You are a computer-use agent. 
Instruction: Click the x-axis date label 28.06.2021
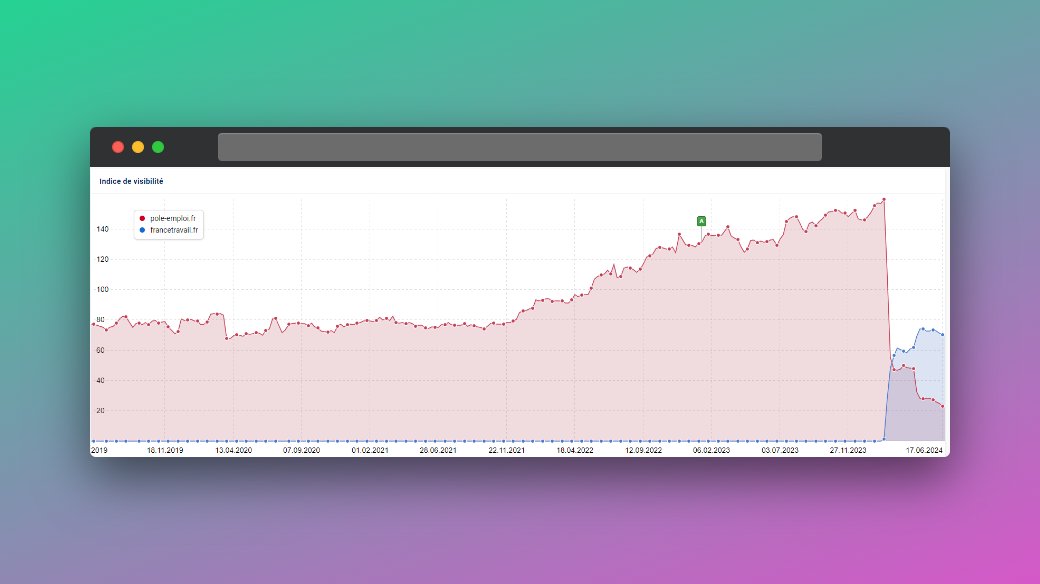click(438, 450)
